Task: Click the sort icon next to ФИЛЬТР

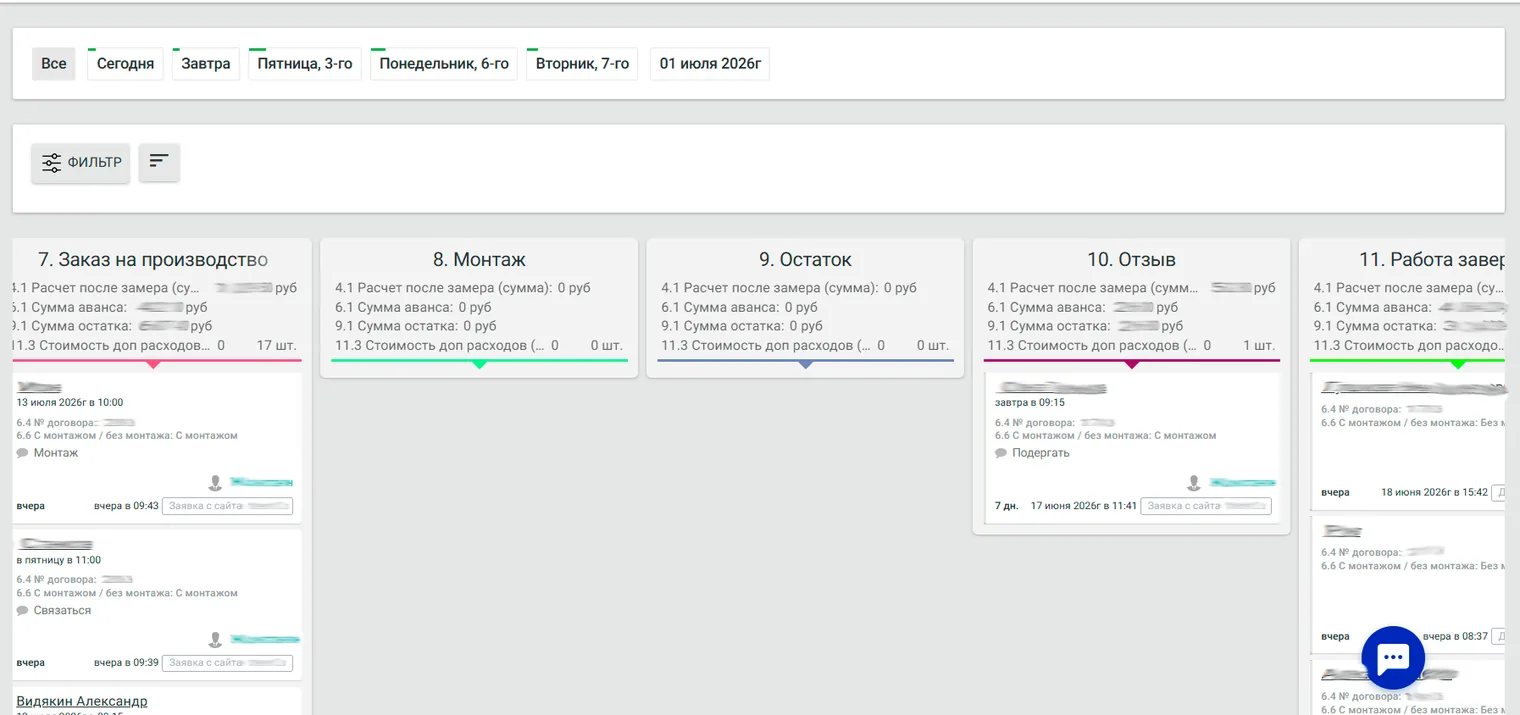Action: tap(159, 162)
